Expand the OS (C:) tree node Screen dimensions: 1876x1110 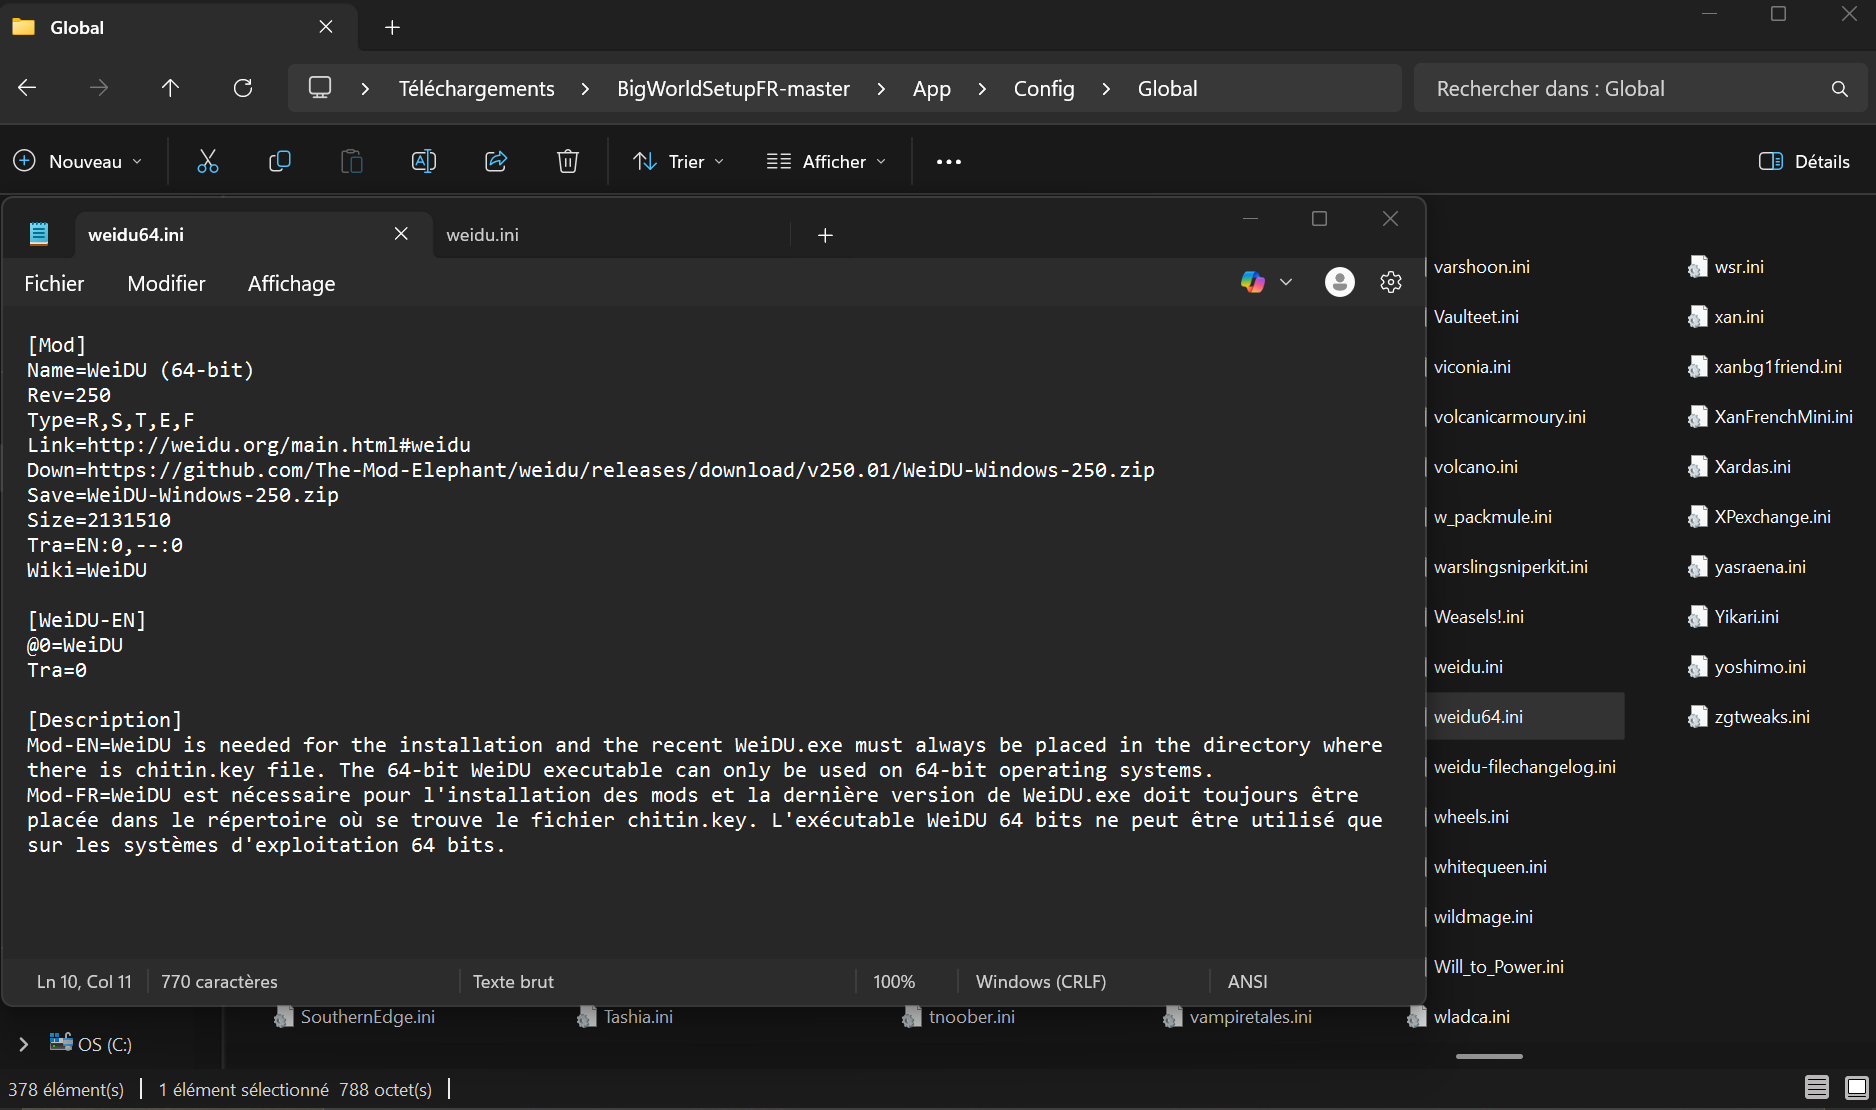pos(24,1044)
